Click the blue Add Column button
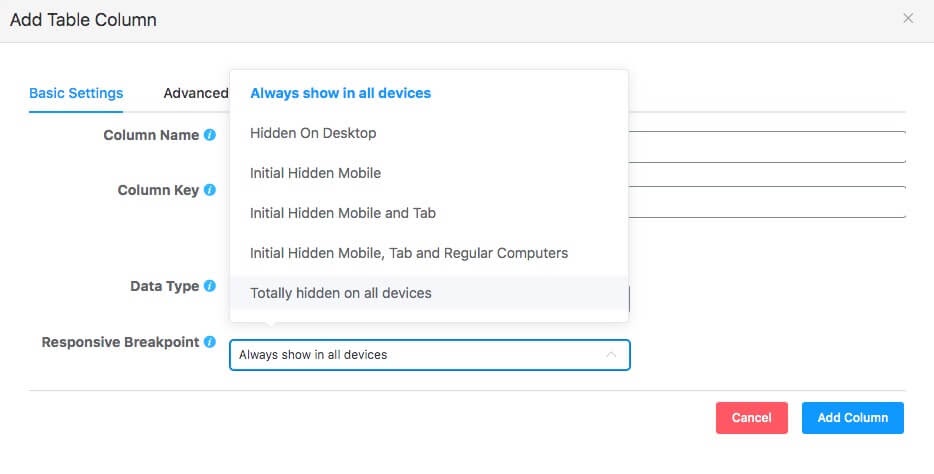The height and width of the screenshot is (474, 934). coord(852,417)
